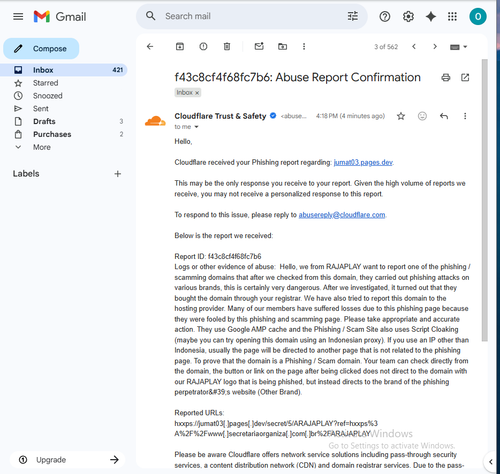Open toolbar more options menu
Viewport: 500px width, 474px height.
[x=304, y=46]
